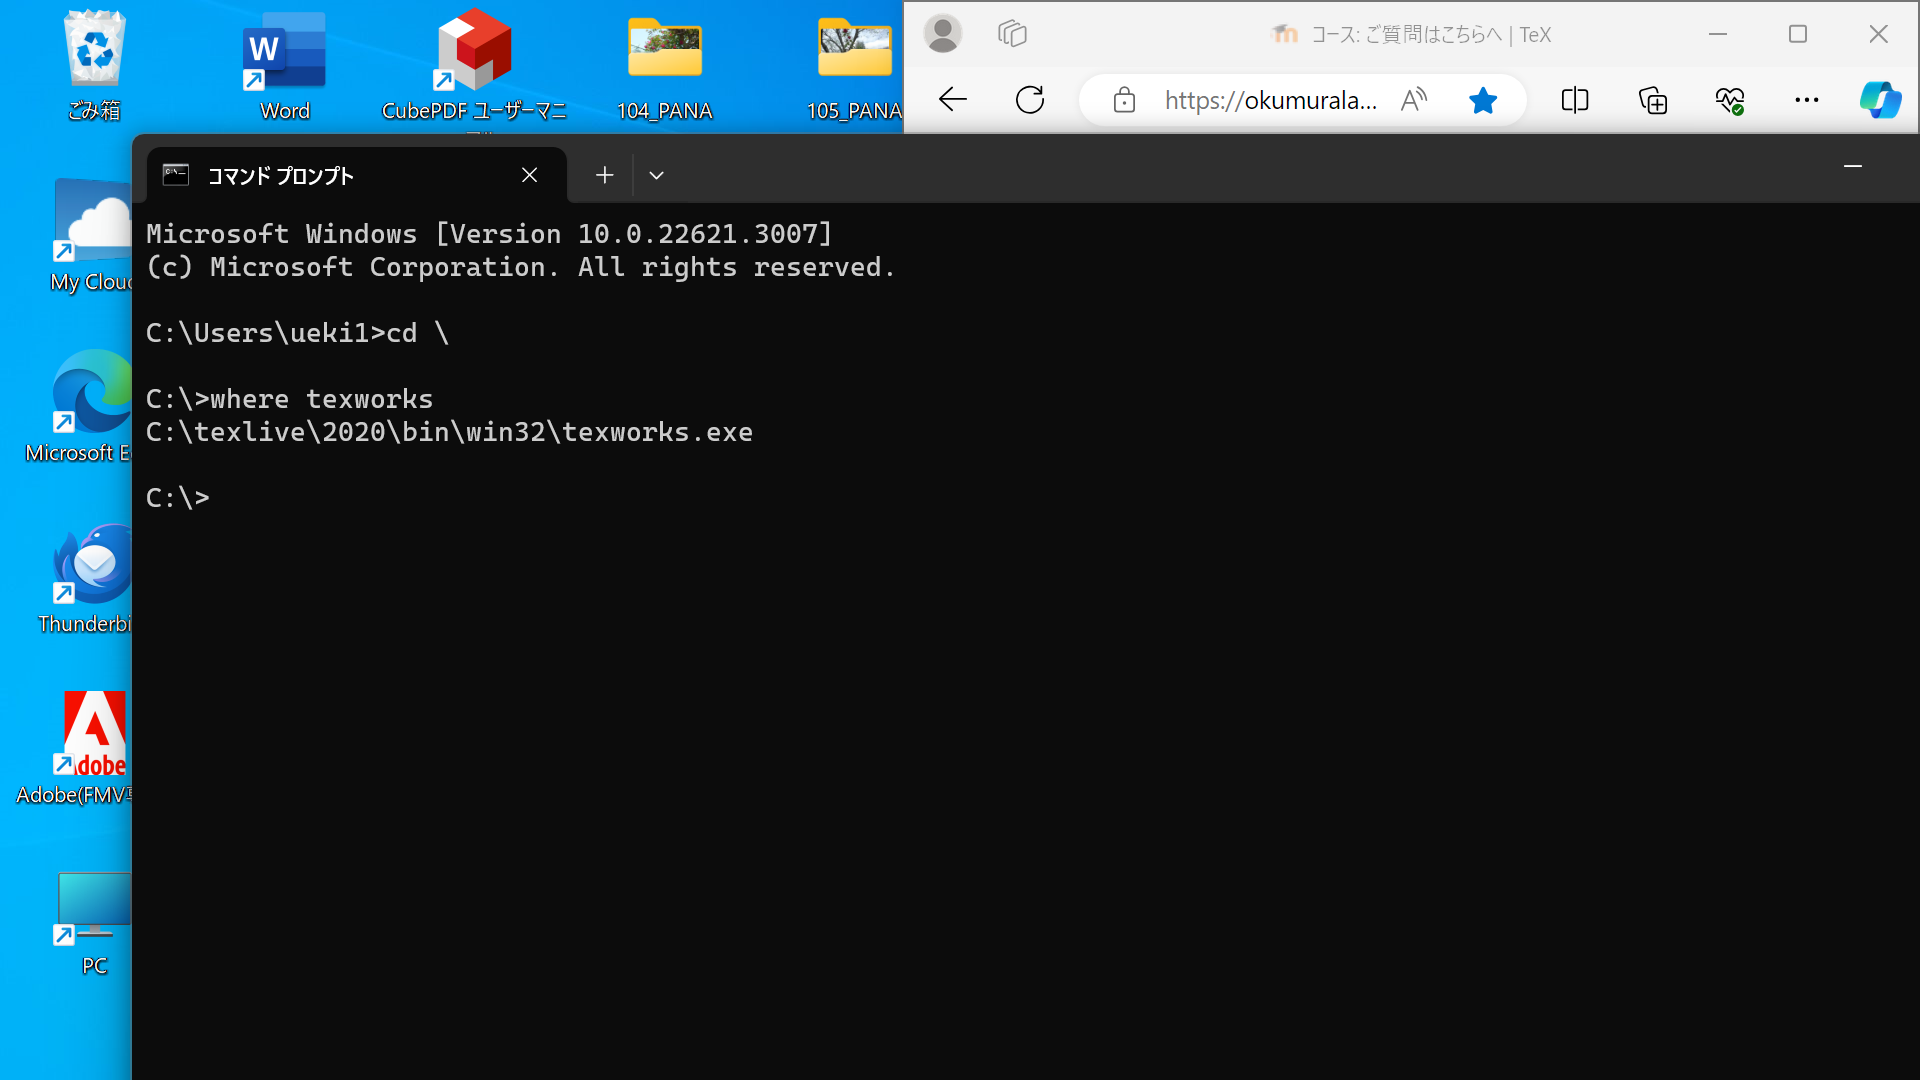The image size is (1920, 1080).
Task: Click the Edge profile avatar icon
Action: (944, 33)
